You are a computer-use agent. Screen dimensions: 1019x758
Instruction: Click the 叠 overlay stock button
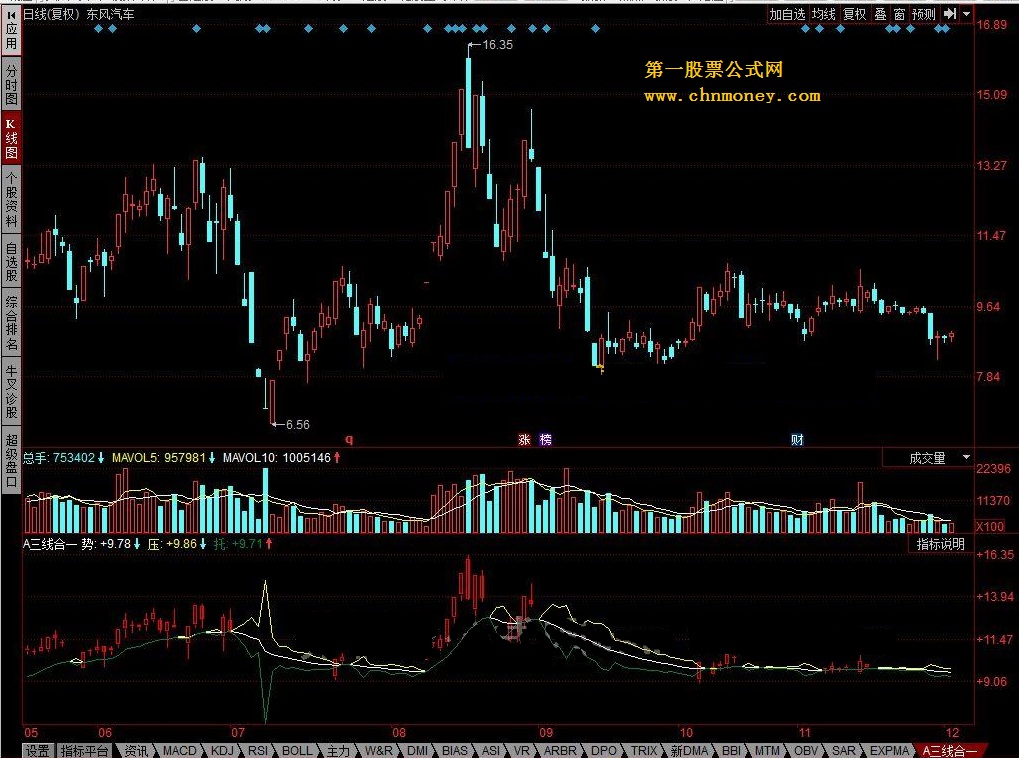(x=880, y=14)
